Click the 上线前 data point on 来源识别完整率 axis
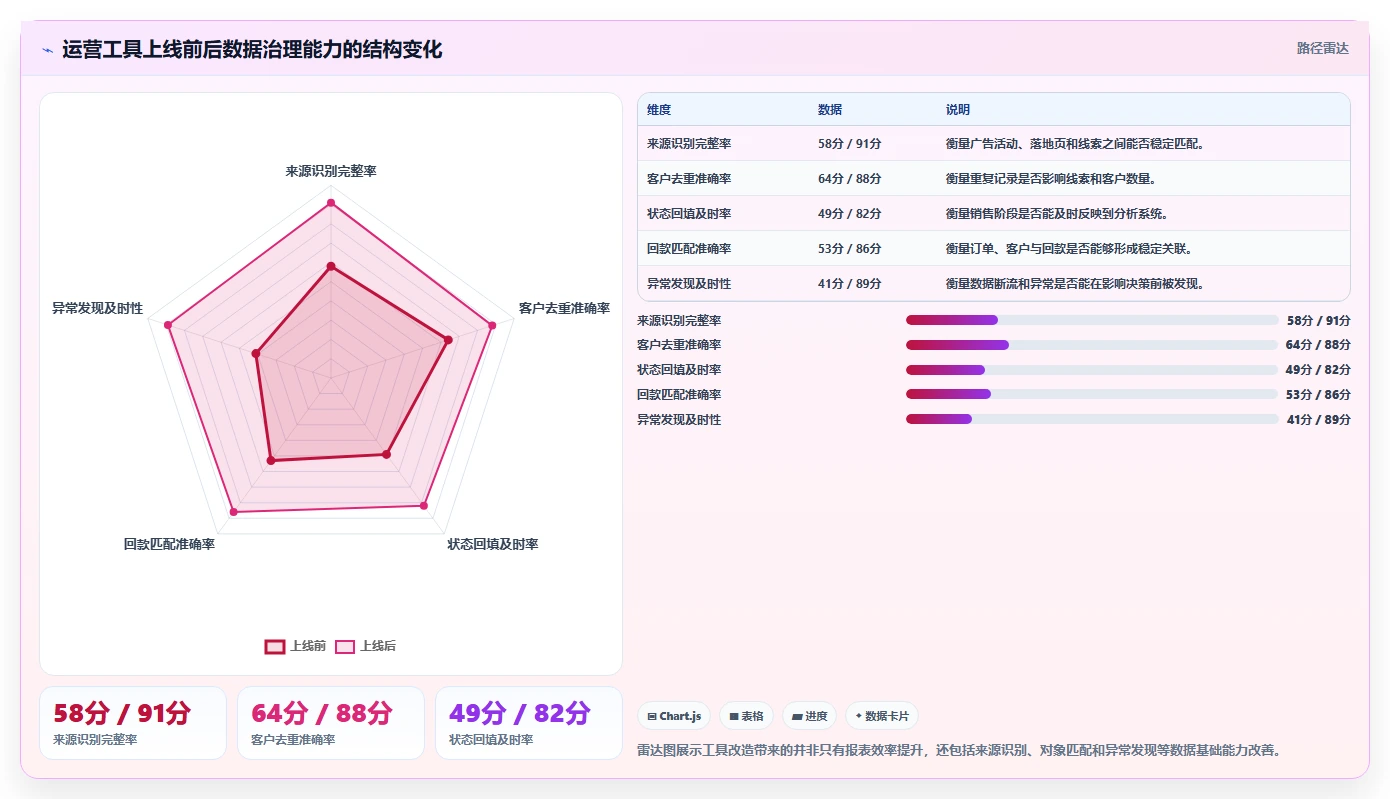Image resolution: width=1390 pixels, height=799 pixels. [x=331, y=266]
